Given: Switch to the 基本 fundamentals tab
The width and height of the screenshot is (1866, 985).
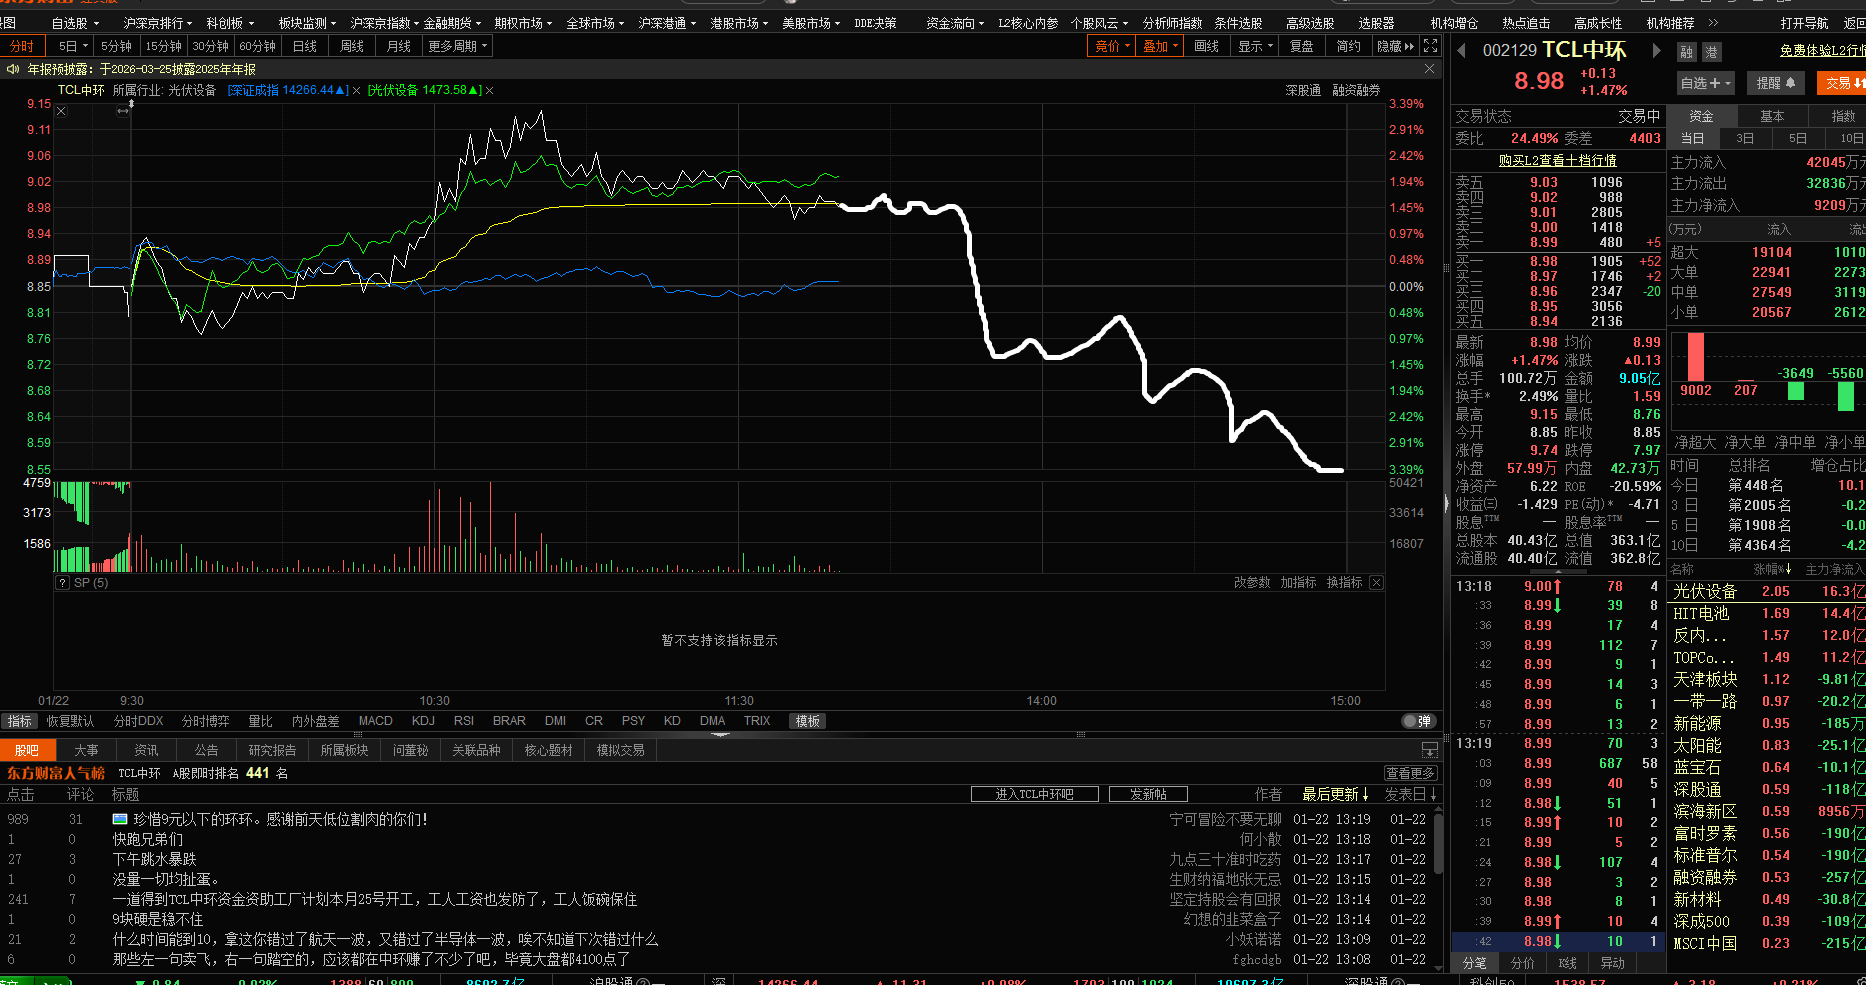Looking at the screenshot, I should point(1772,116).
